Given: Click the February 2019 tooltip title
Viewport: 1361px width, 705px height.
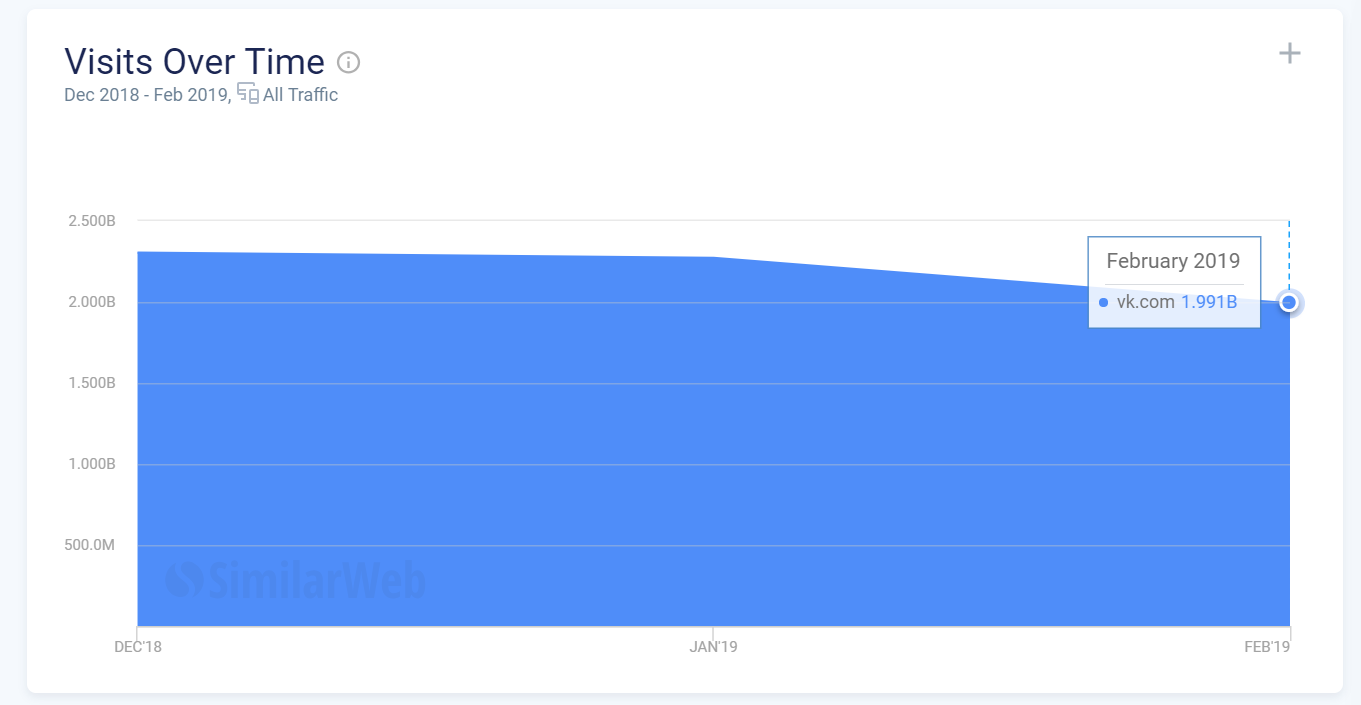Looking at the screenshot, I should 1173,261.
